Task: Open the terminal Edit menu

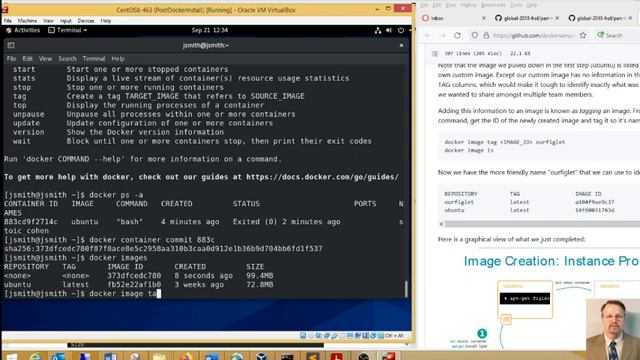Action: point(27,59)
